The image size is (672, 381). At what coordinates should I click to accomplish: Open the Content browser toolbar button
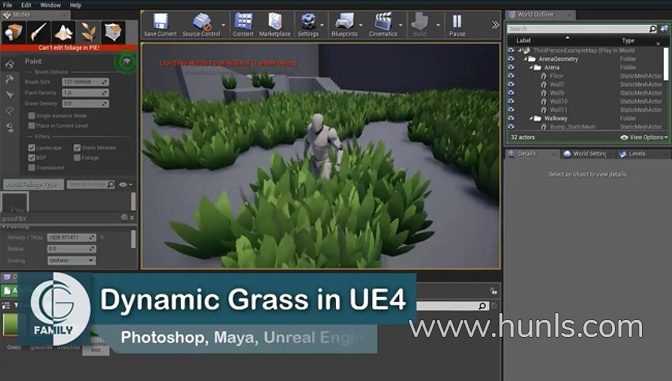pos(243,24)
